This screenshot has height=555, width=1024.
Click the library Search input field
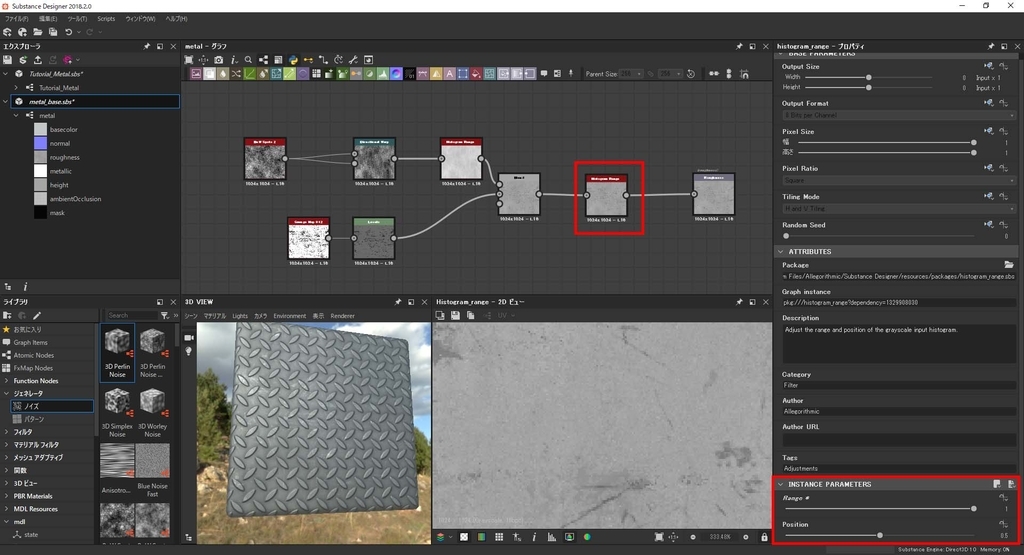click(131, 315)
